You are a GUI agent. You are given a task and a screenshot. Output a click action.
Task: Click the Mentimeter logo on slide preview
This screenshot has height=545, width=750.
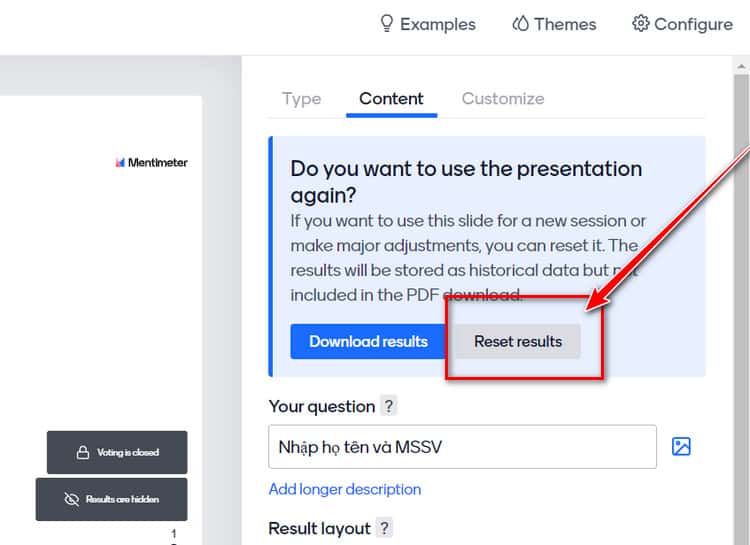click(152, 163)
